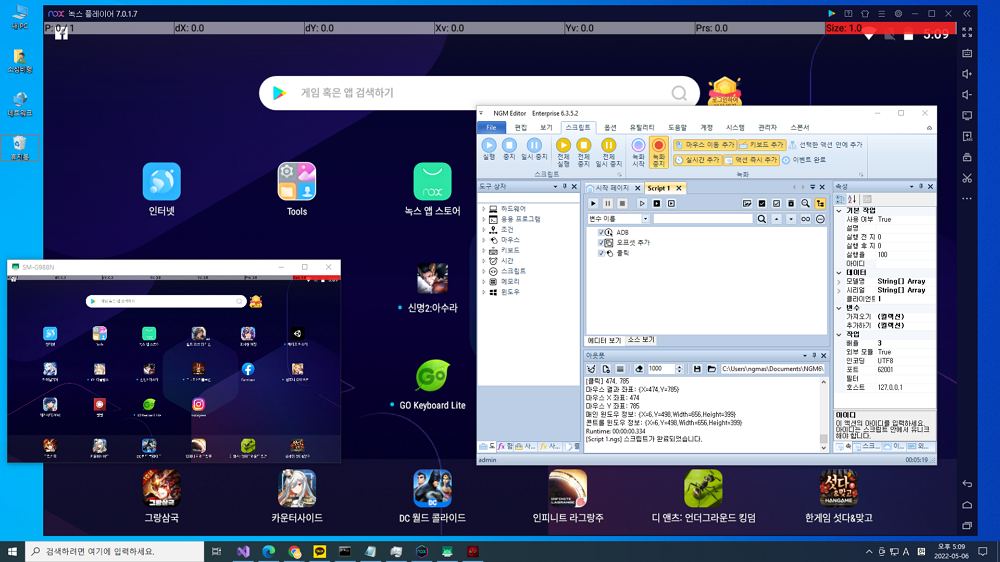Click 마우스 이동 추가 button
1000x562 pixels.
(705, 145)
